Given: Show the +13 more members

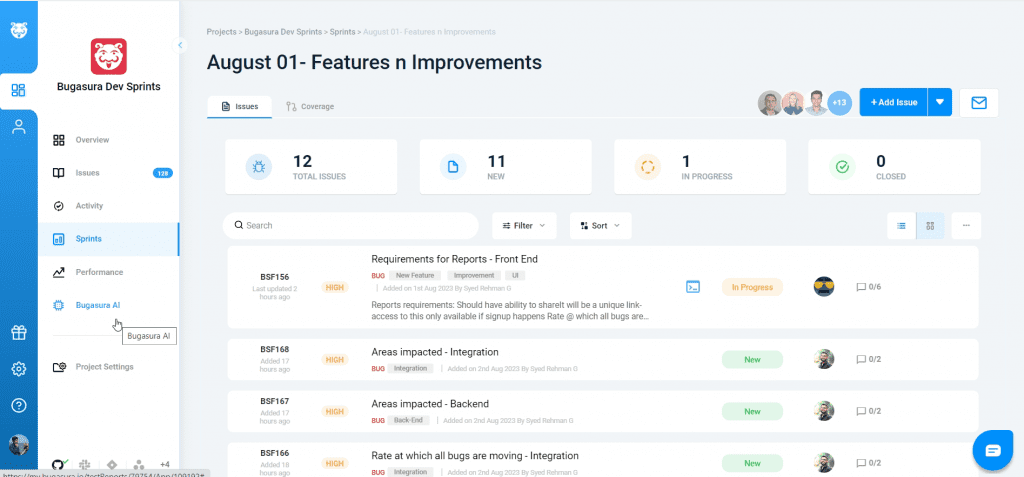Looking at the screenshot, I should tap(840, 103).
